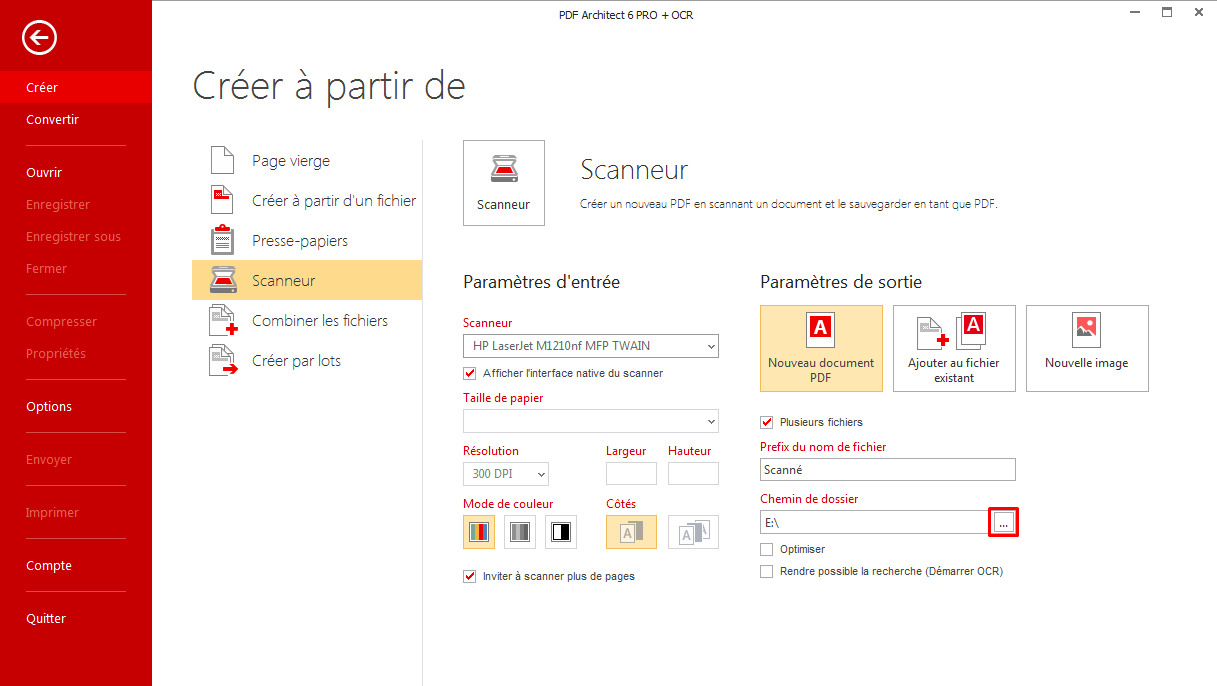Click the Prefix du nom de fichier field

click(888, 469)
